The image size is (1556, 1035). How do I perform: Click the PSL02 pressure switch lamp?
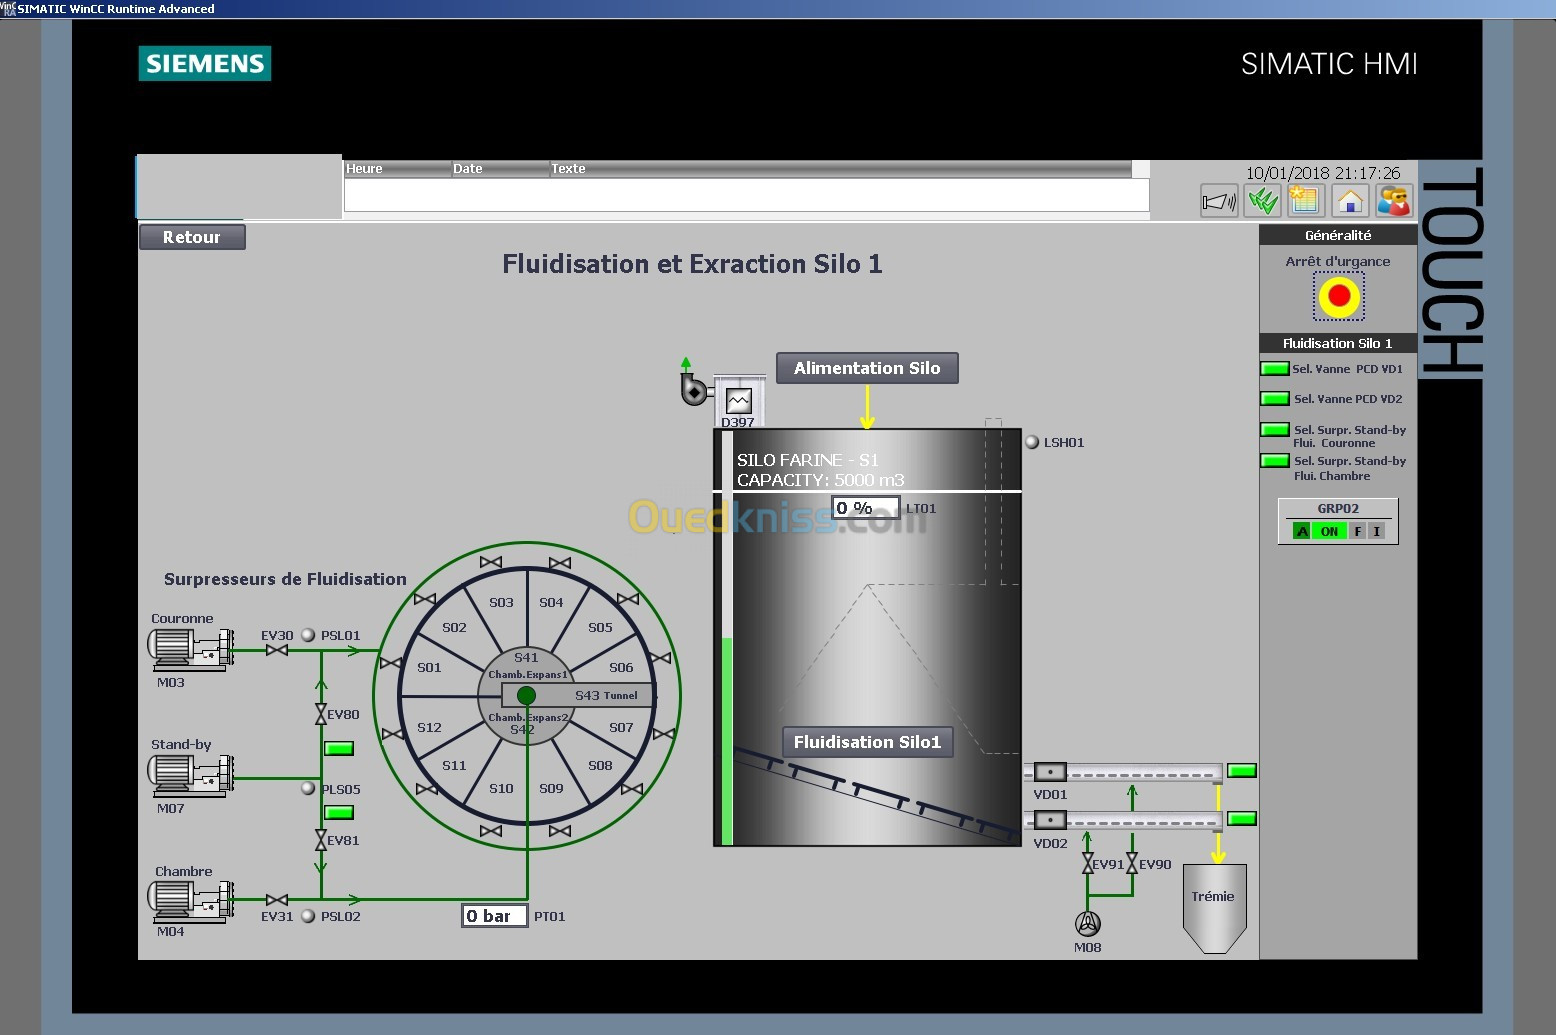(308, 916)
